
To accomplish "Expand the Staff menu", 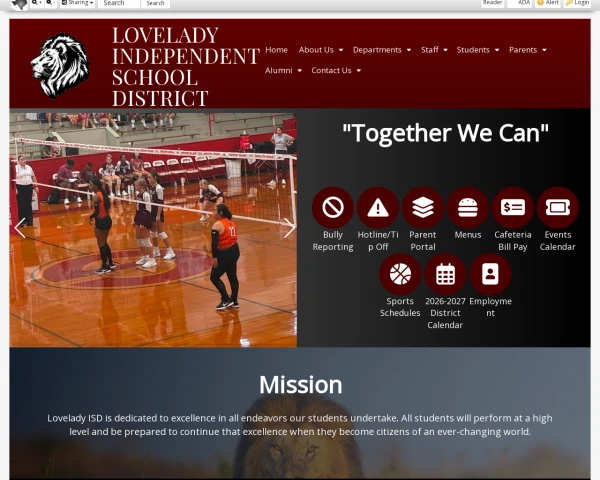I will click(x=434, y=50).
